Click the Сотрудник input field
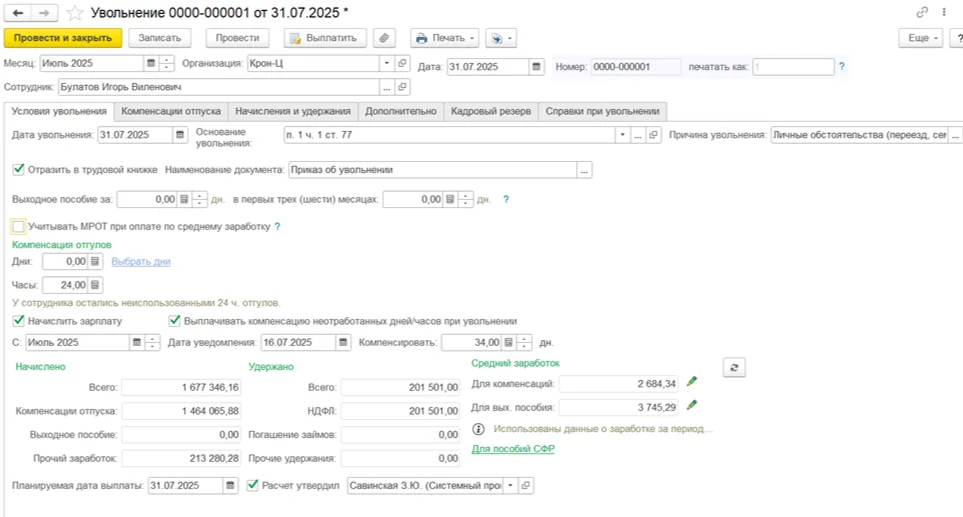The width and height of the screenshot is (963, 517). (219, 87)
